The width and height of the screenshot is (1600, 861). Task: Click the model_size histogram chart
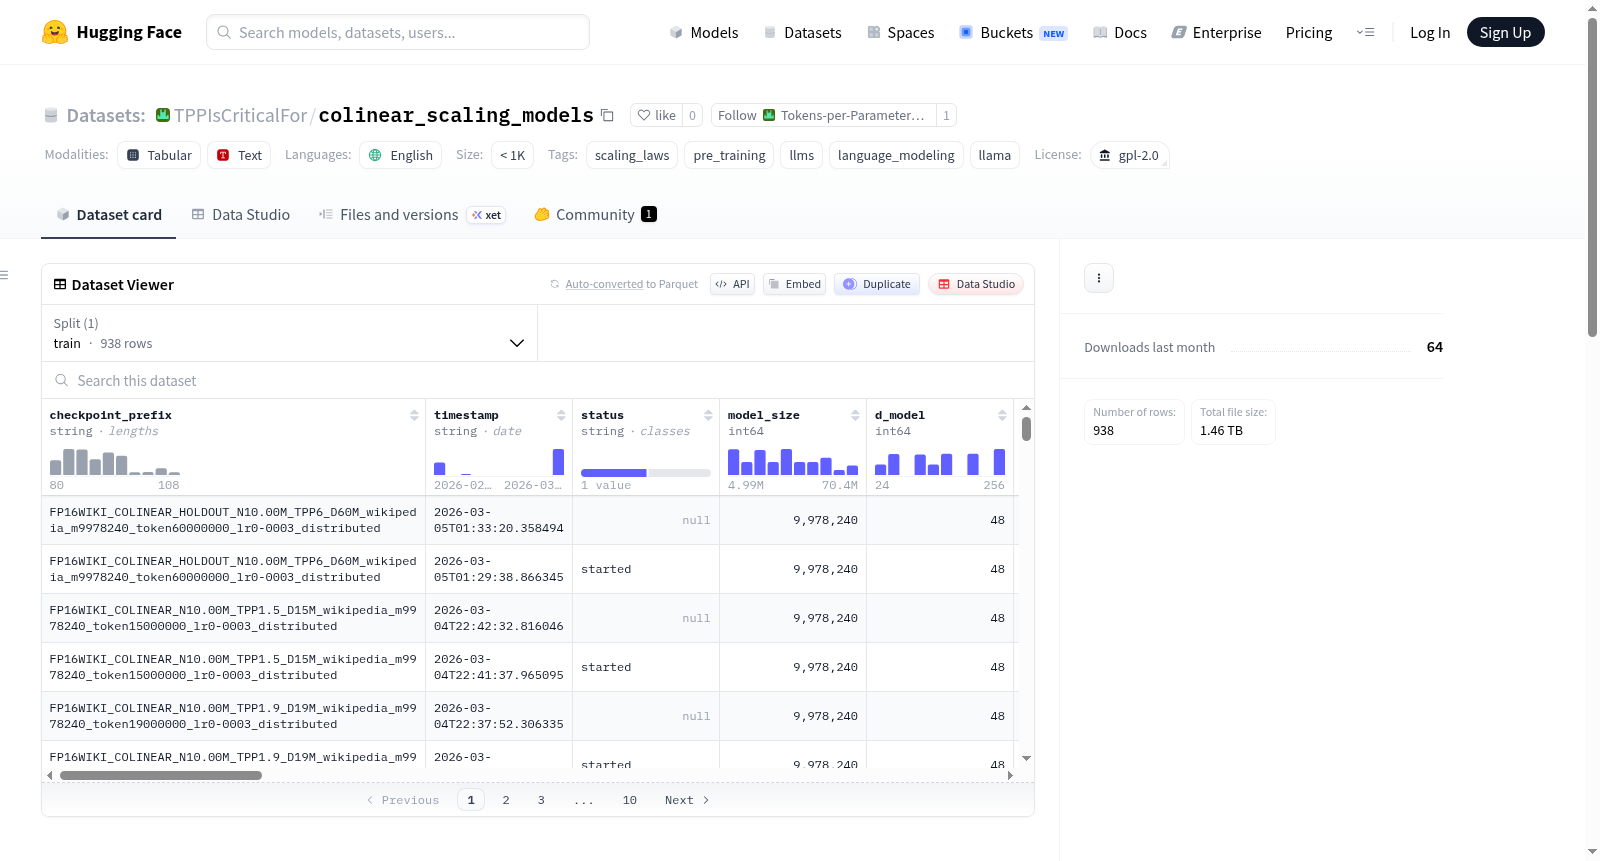[x=792, y=461]
